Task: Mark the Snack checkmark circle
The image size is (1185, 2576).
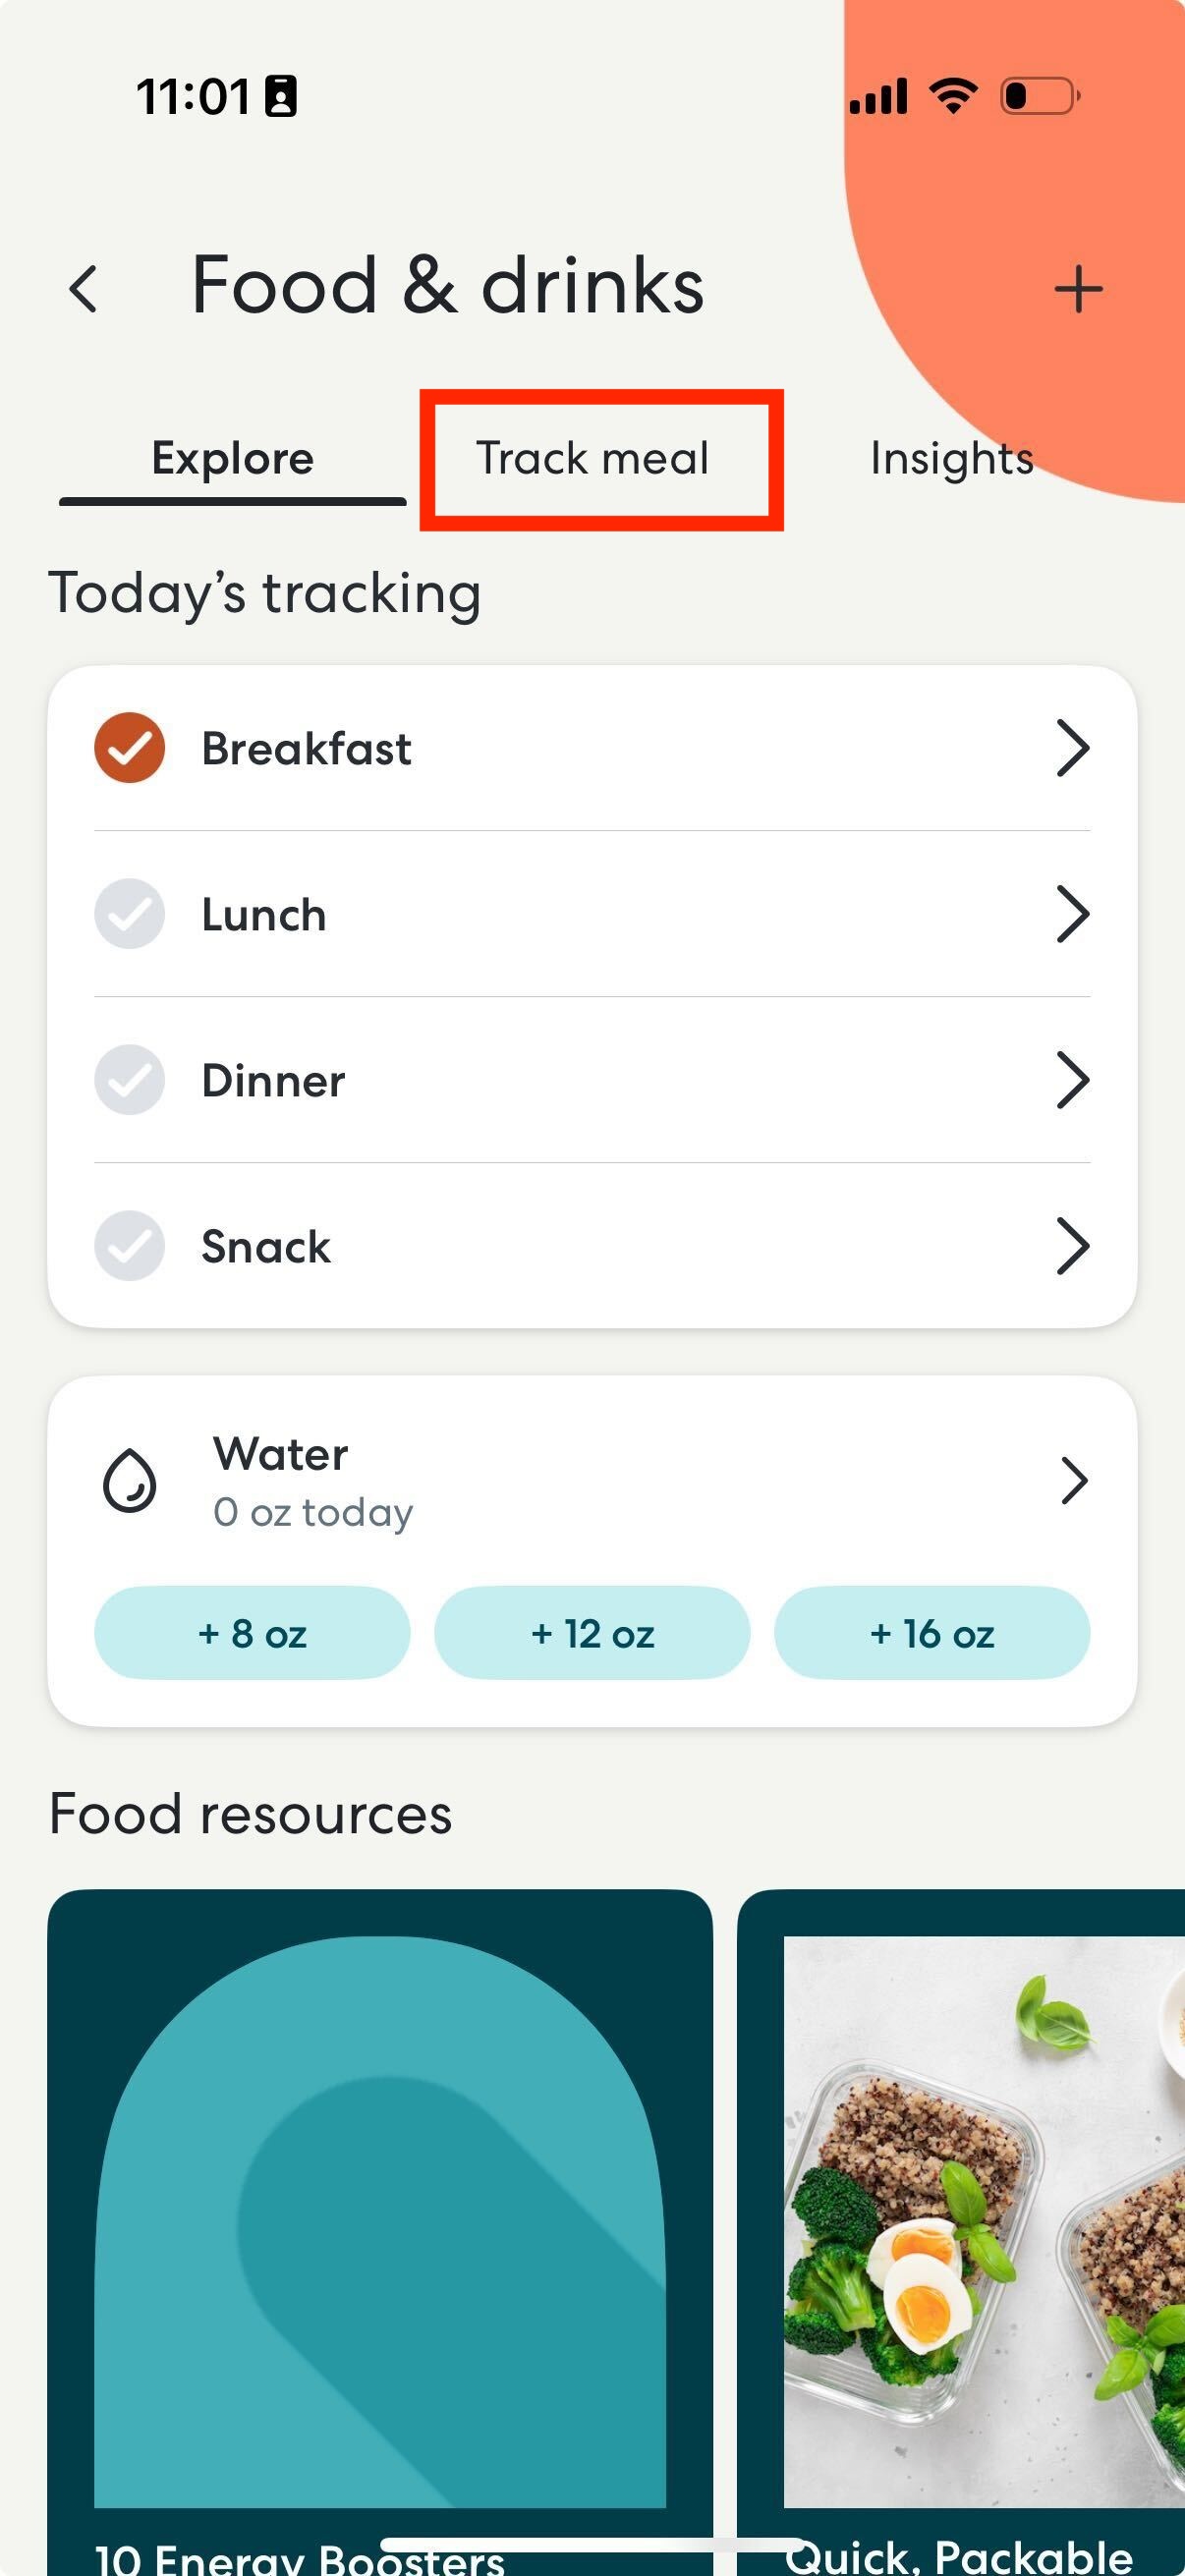Action: (130, 1246)
